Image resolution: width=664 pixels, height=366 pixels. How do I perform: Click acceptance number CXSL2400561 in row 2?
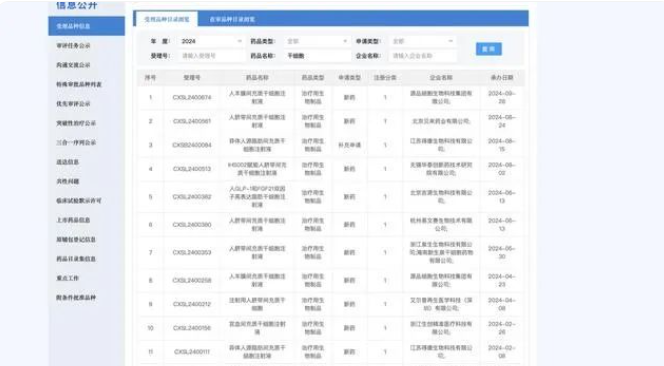(192, 121)
